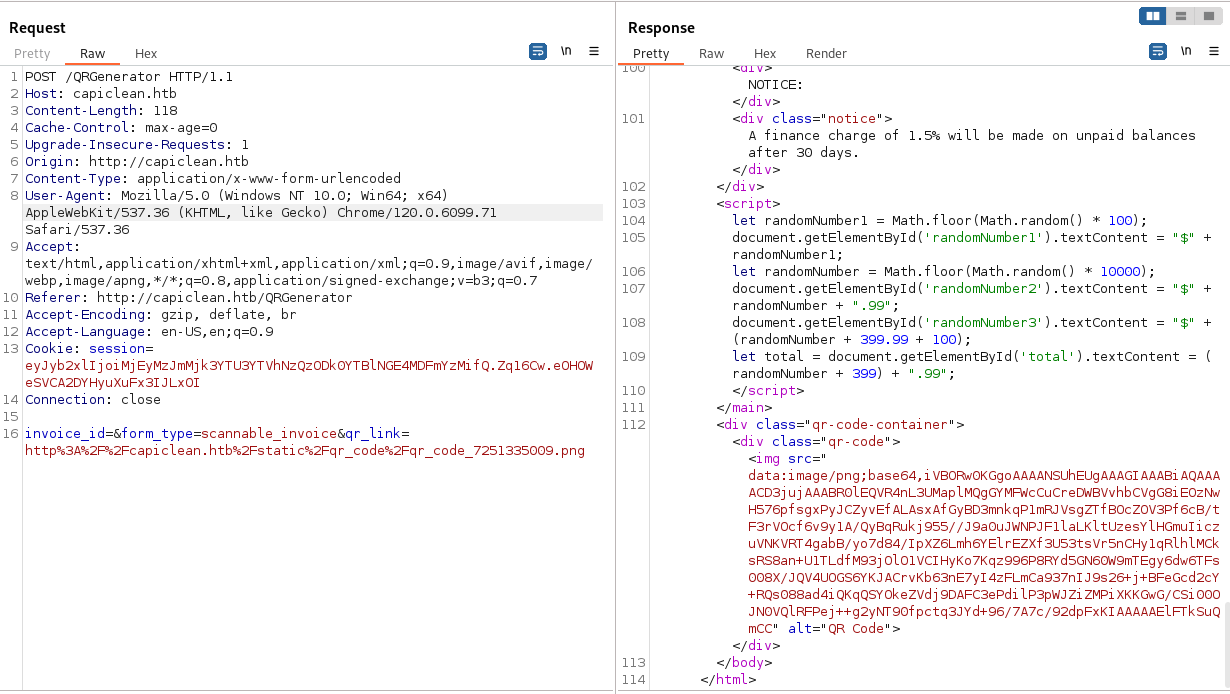Click the Accept-Language header line
Screen dimensions: 1230x694
[149, 332]
